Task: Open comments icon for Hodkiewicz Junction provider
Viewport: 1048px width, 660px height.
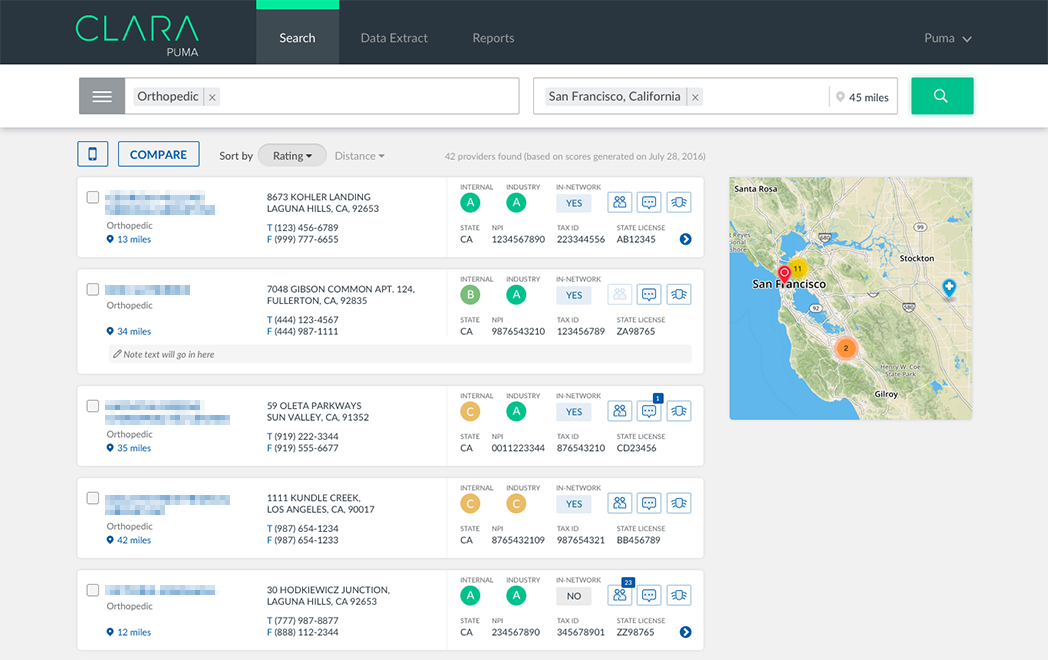Action: click(x=649, y=595)
